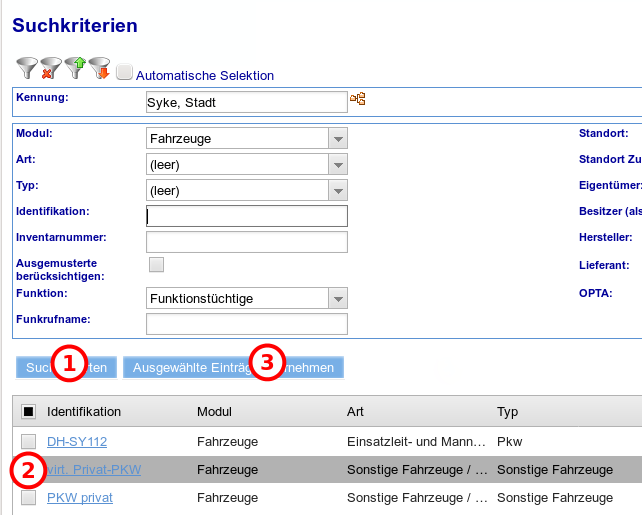Sort by the Identifikation column header
Image resolution: width=642 pixels, height=515 pixels.
click(x=84, y=411)
